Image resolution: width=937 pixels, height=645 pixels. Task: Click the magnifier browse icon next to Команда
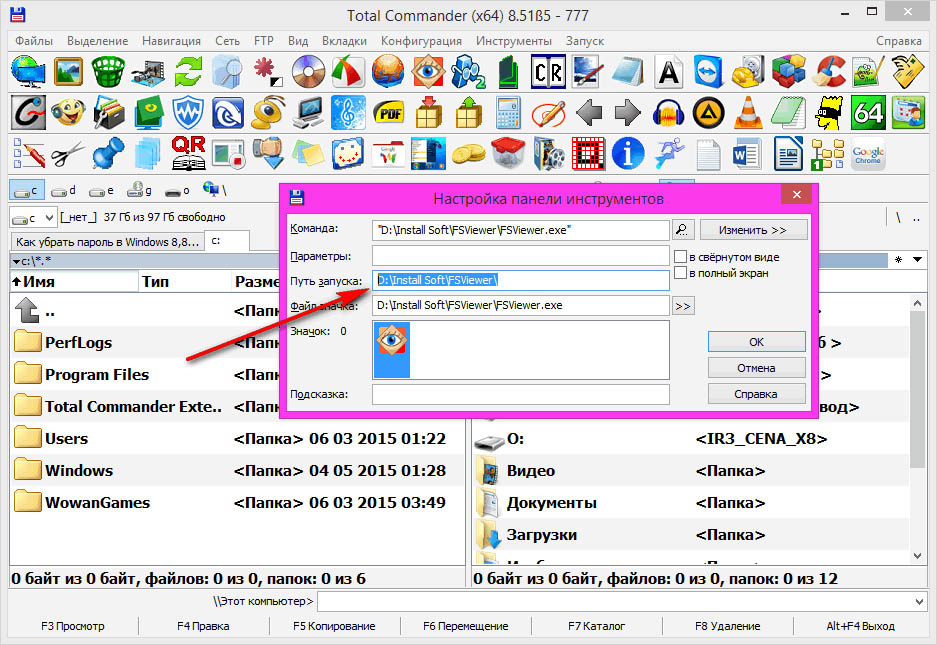682,230
